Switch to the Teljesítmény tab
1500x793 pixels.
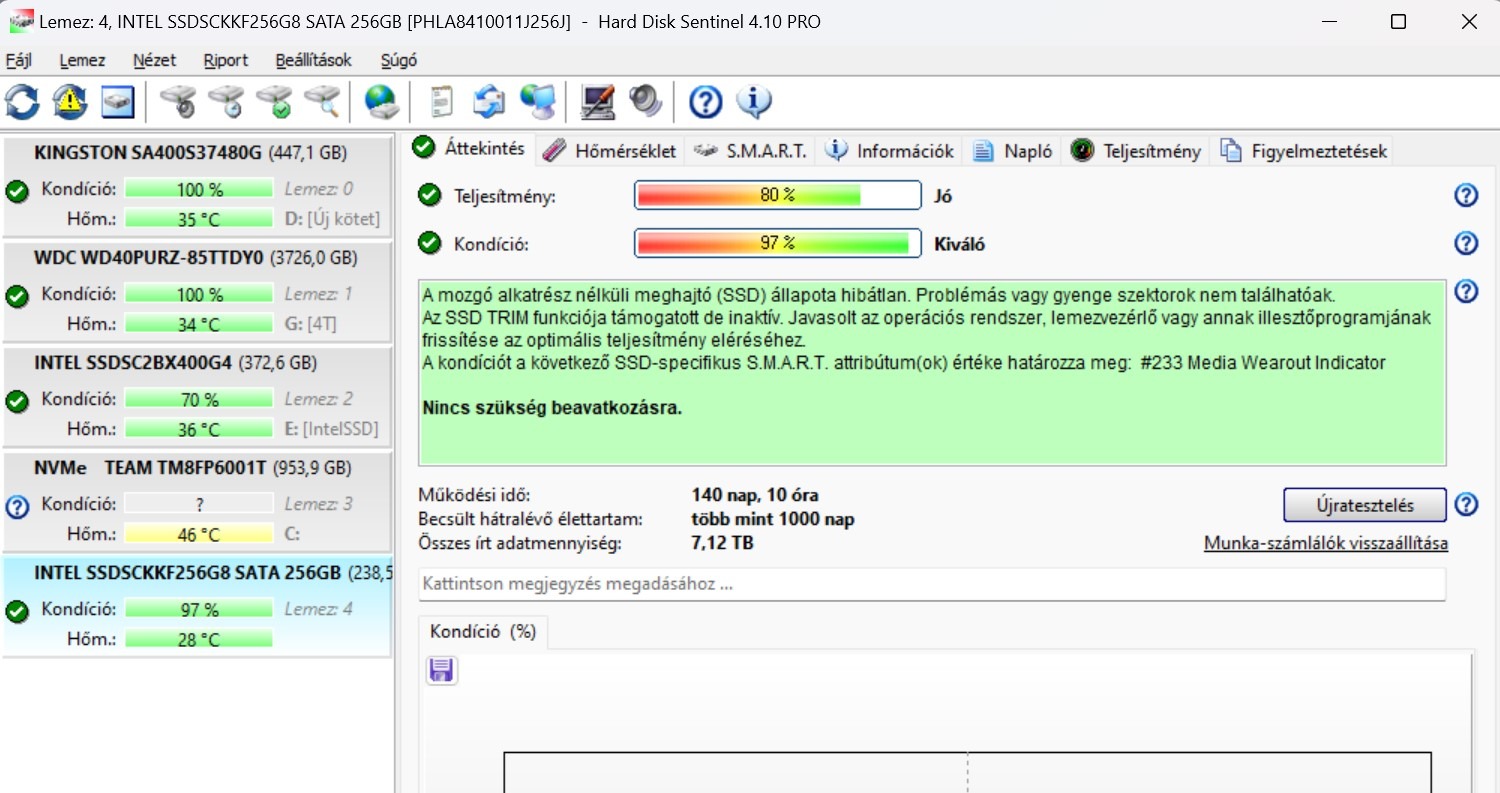1135,151
